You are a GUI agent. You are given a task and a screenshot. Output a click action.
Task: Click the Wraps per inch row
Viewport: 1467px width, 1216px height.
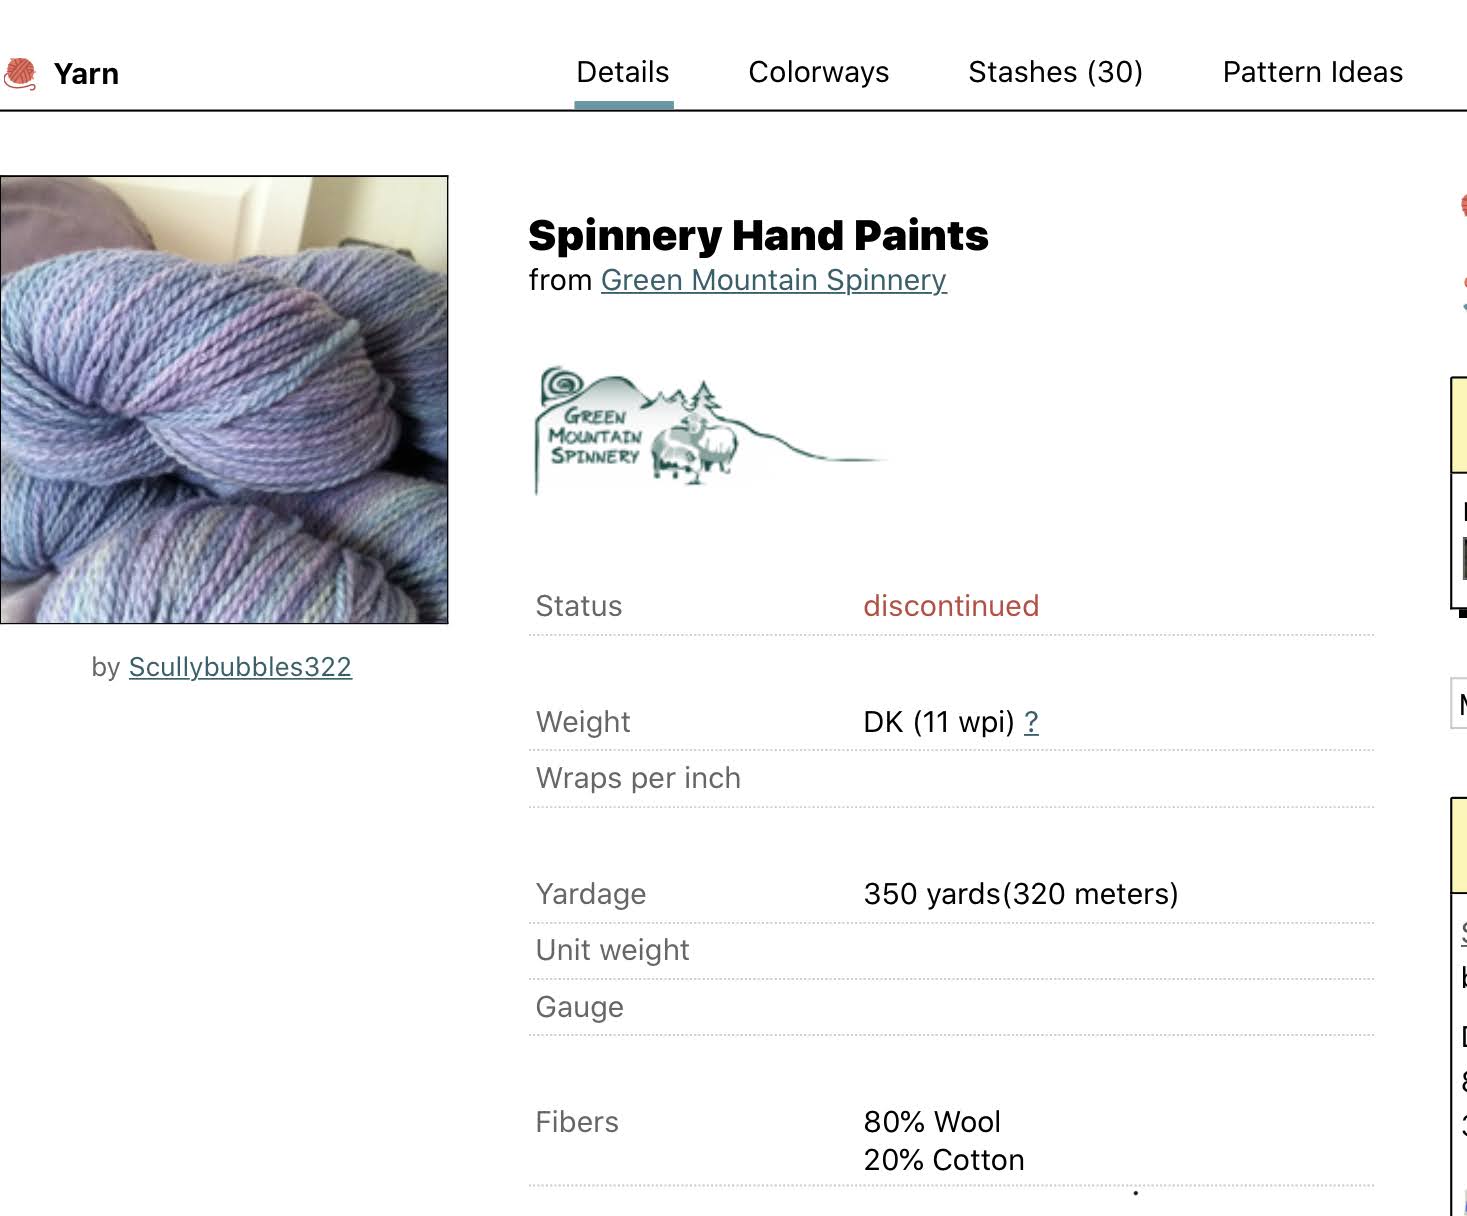pos(951,779)
